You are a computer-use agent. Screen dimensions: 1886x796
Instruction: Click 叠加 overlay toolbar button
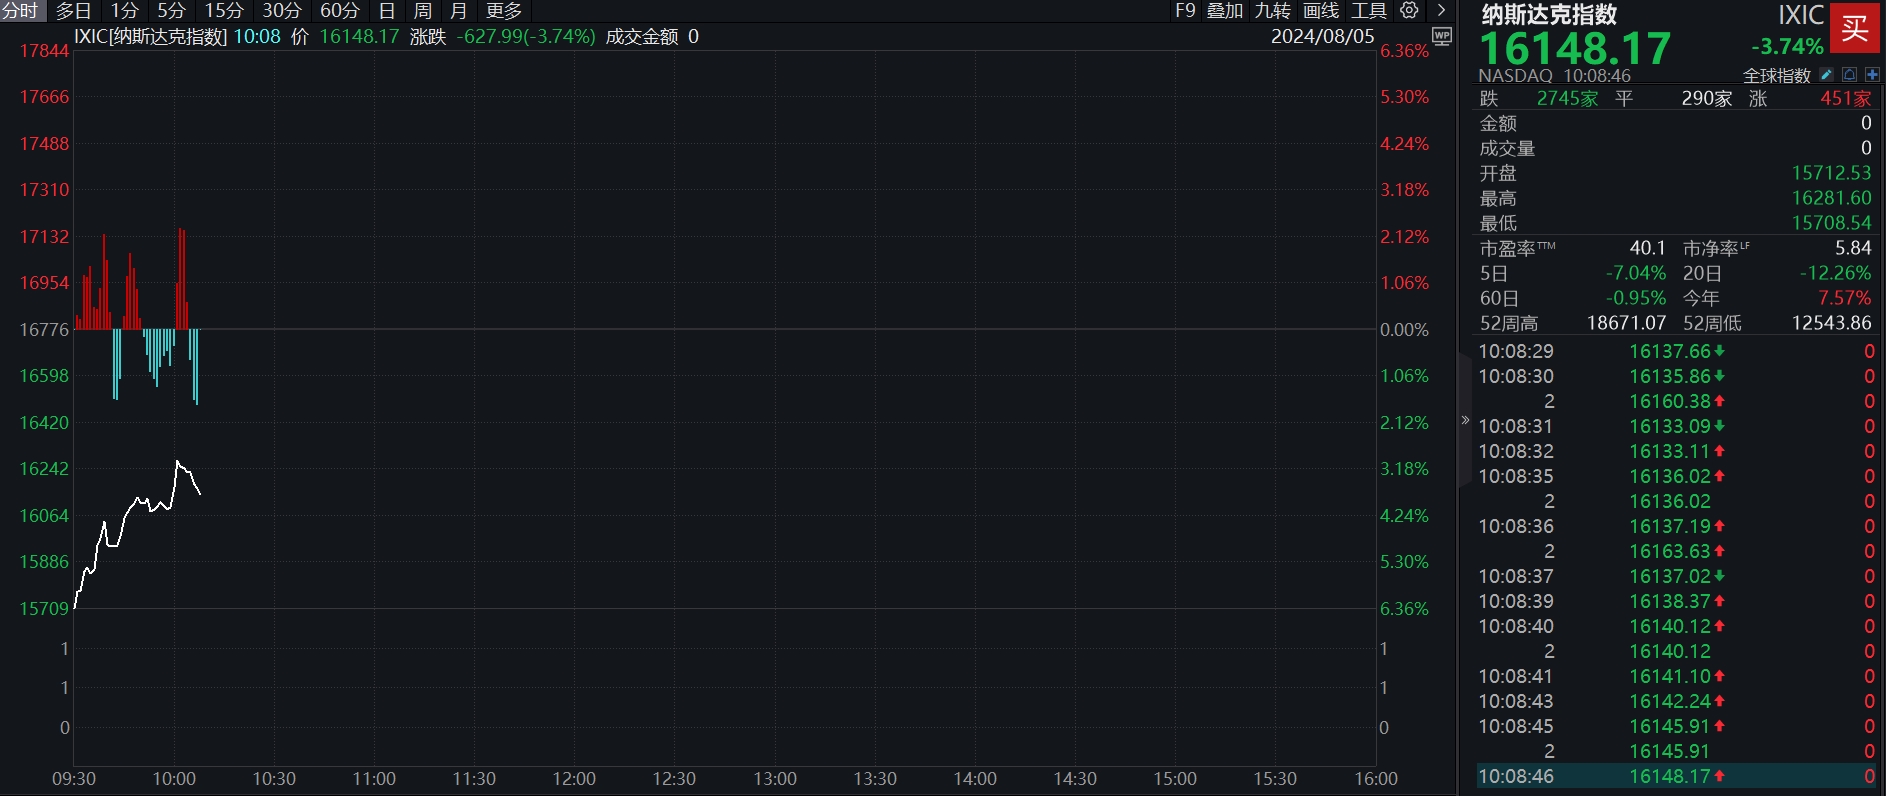(x=1225, y=11)
